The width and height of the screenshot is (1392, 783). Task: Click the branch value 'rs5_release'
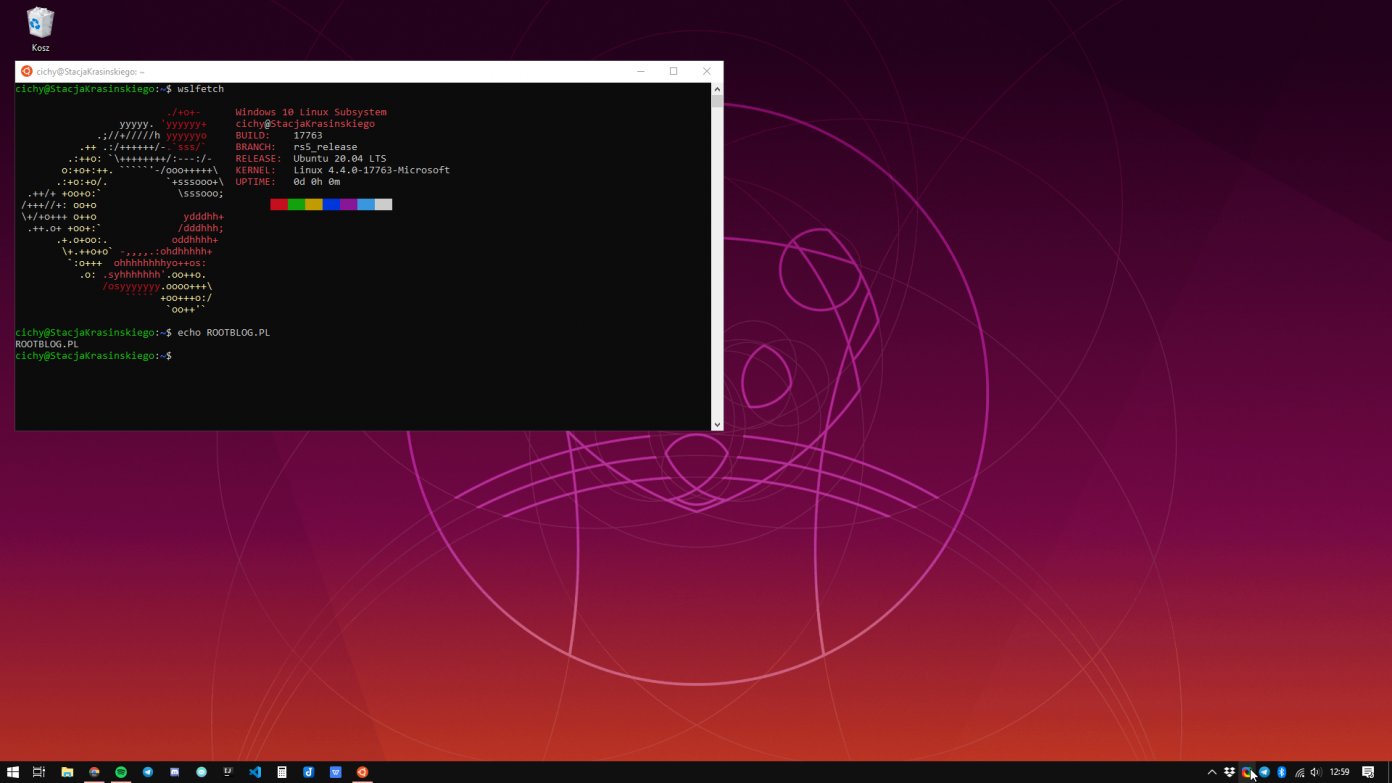point(325,147)
